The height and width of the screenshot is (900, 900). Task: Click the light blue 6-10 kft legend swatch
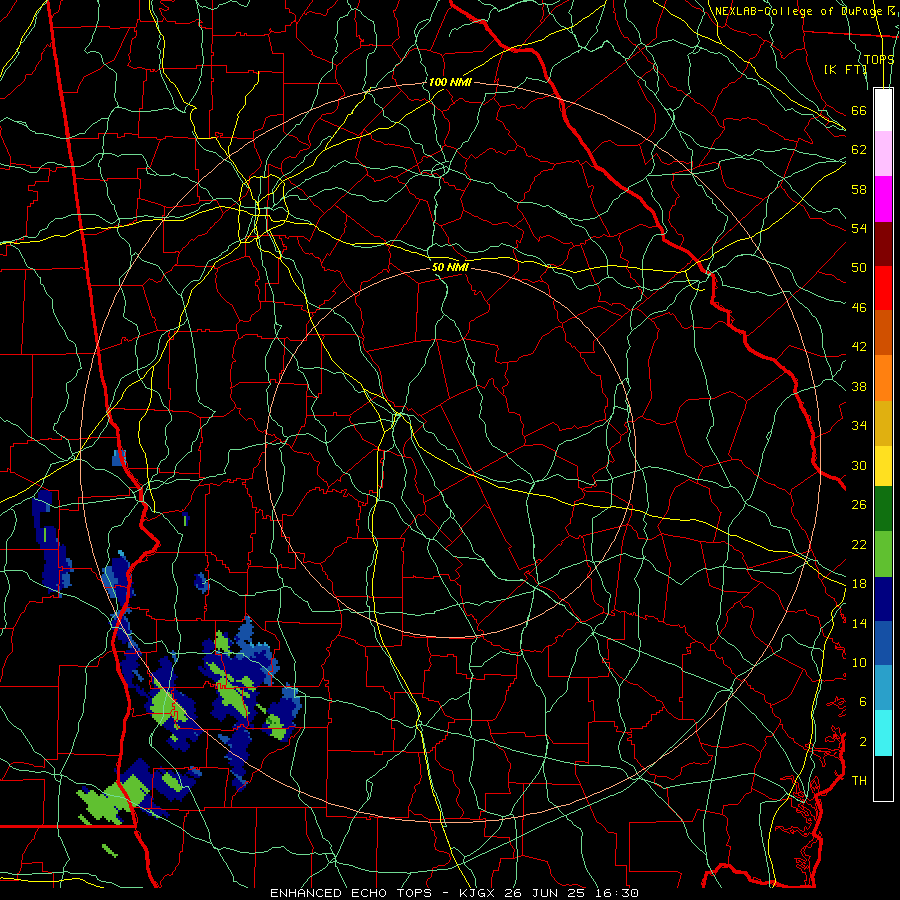click(883, 688)
